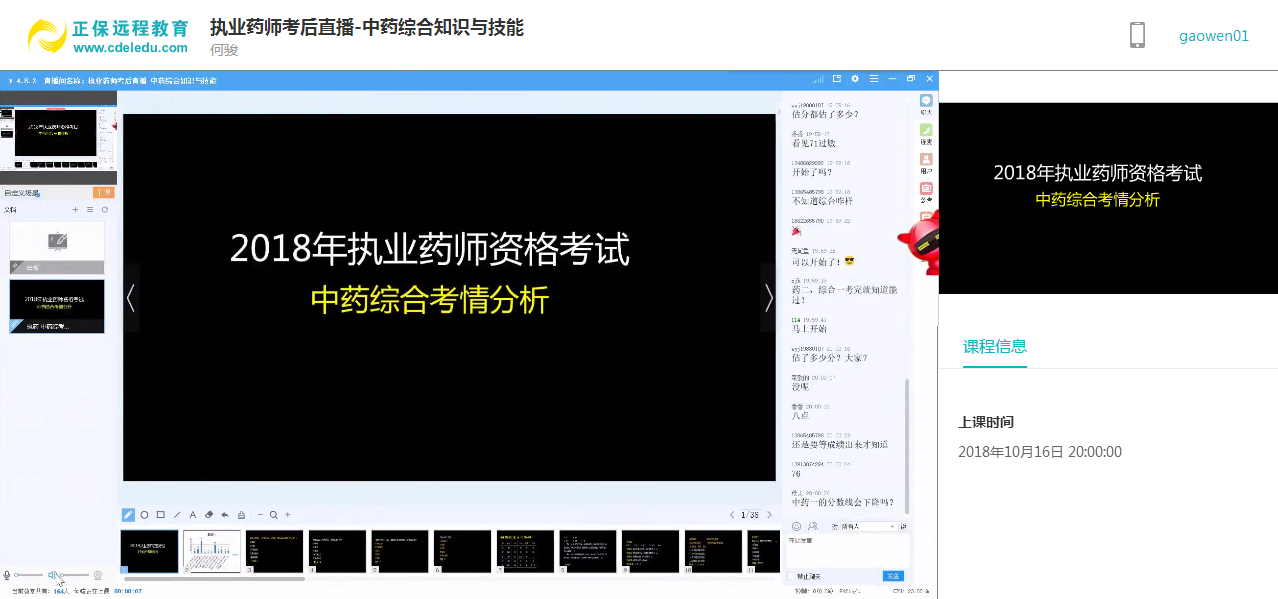Image resolution: width=1278 pixels, height=599 pixels.
Task: Pick the eraser tool
Action: (209, 515)
